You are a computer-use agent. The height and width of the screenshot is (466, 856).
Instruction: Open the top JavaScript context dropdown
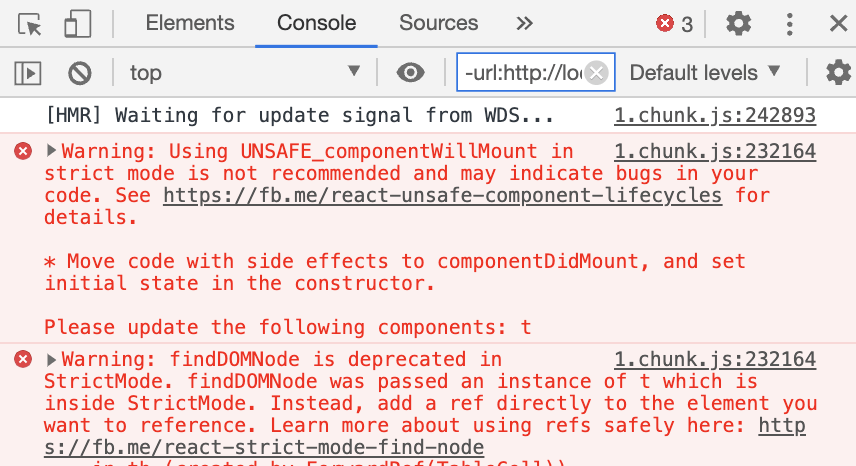245,72
